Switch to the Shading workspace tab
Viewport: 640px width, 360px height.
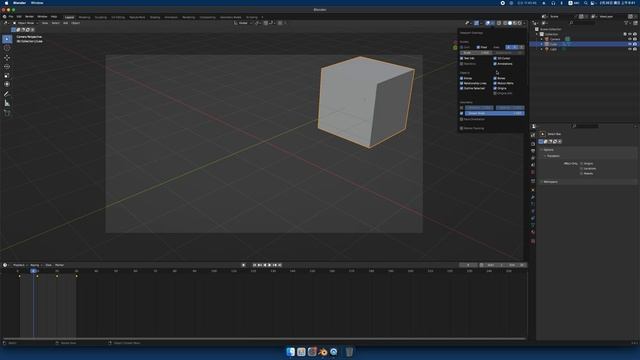155,17
